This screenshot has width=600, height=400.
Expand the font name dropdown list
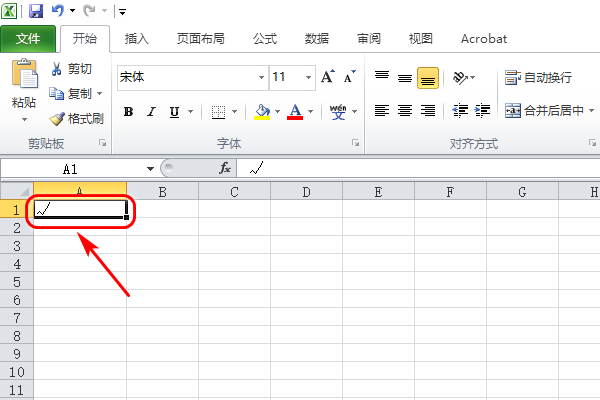pos(261,77)
